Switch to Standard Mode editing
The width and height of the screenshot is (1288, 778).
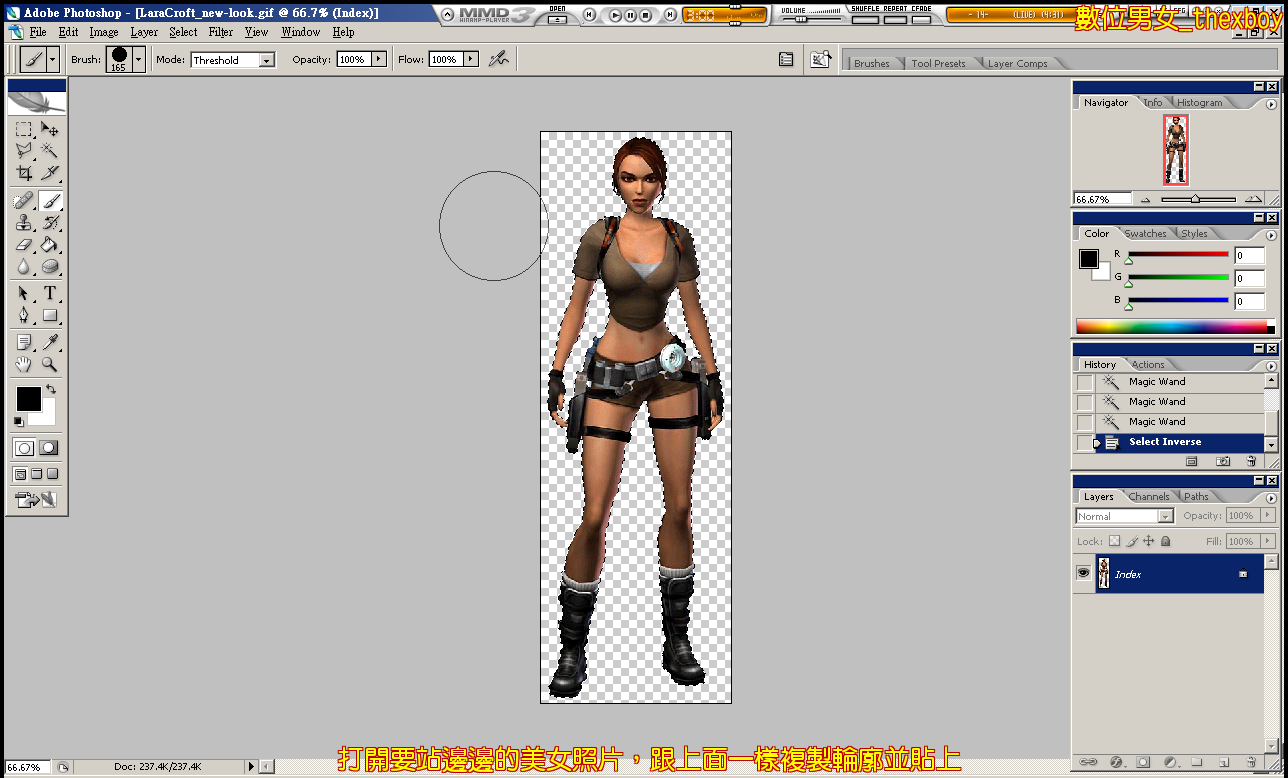pyautogui.click(x=24, y=448)
